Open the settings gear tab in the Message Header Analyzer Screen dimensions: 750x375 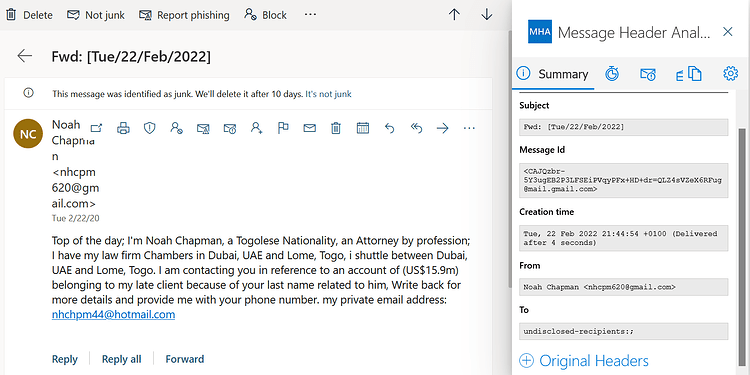click(730, 74)
